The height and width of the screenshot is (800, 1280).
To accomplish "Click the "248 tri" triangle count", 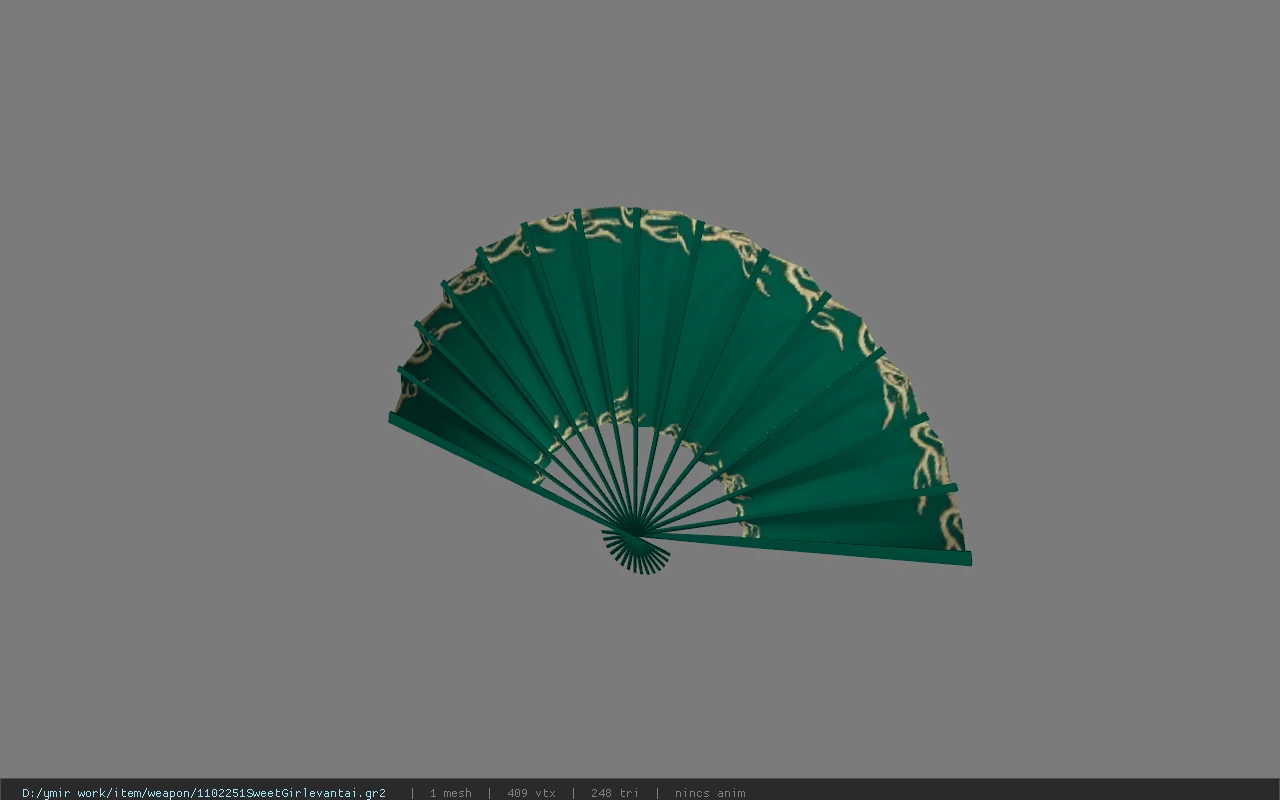I will pos(614,793).
